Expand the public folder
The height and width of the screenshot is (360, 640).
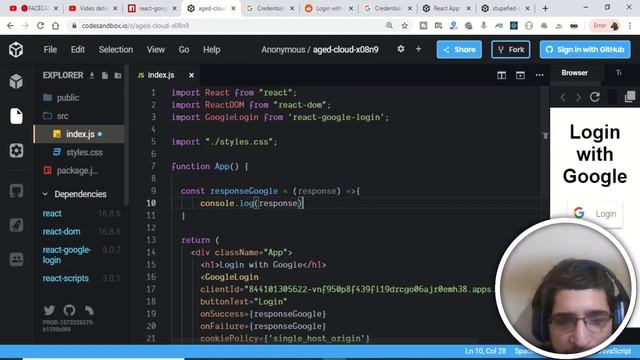pyautogui.click(x=61, y=98)
